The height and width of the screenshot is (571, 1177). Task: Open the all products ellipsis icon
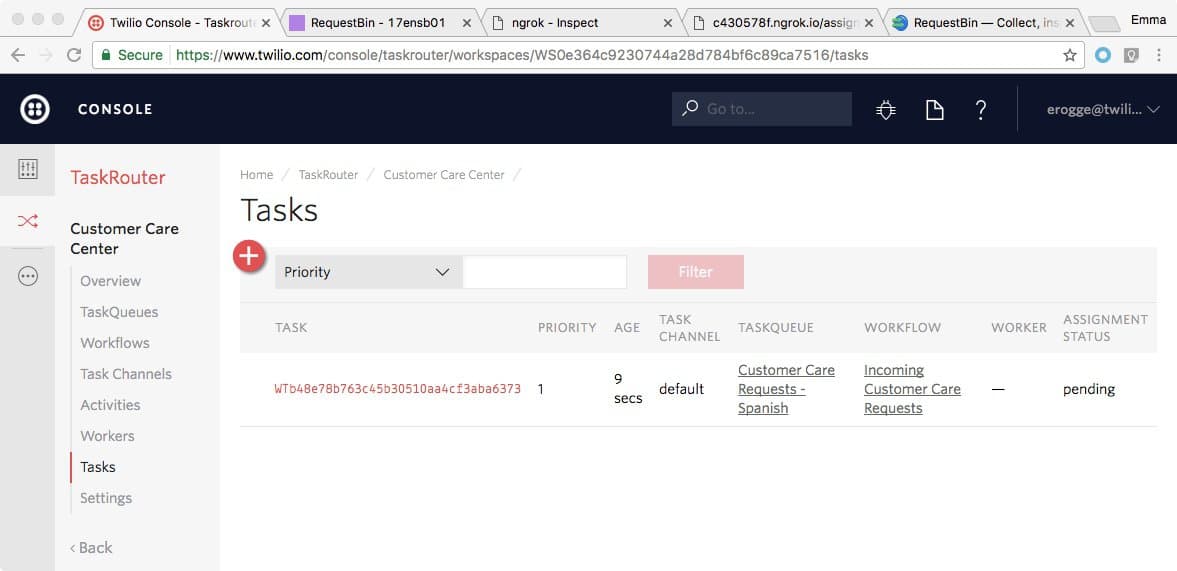tap(28, 277)
